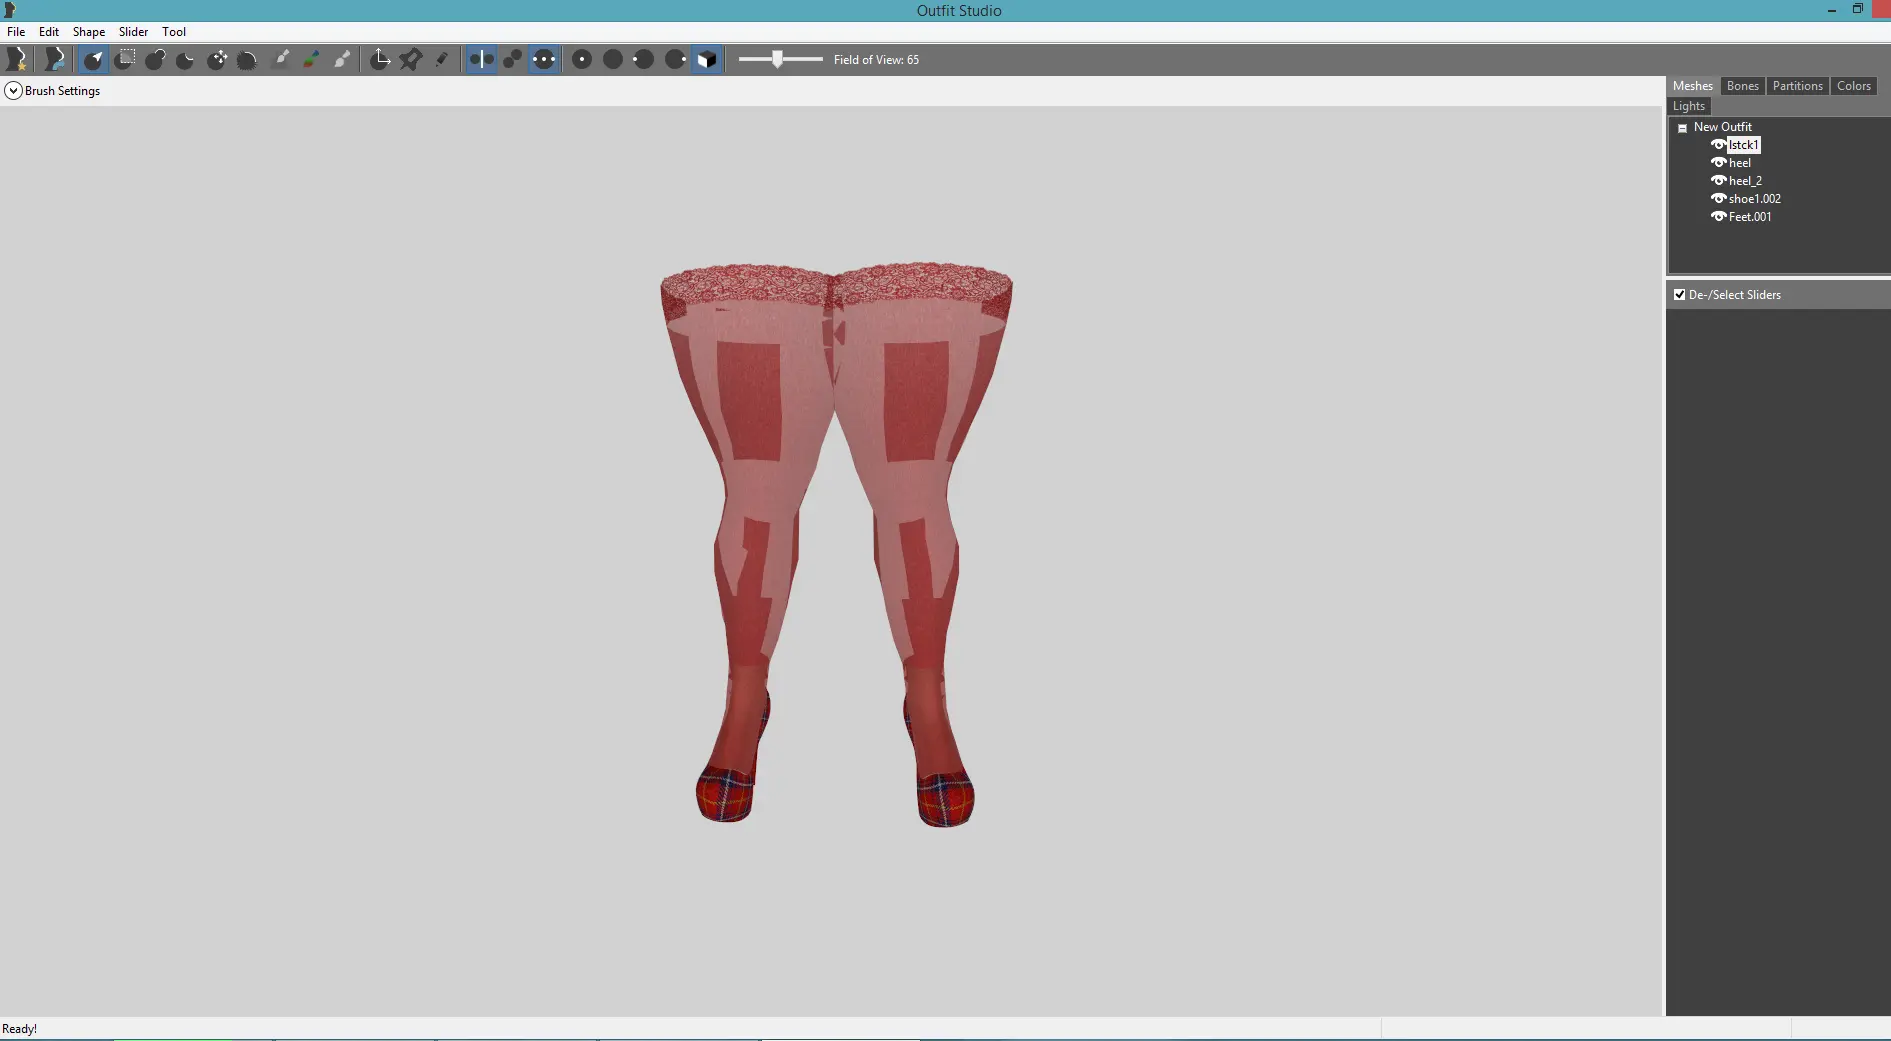Switch to the Bones tab
The width and height of the screenshot is (1891, 1041).
click(1742, 86)
